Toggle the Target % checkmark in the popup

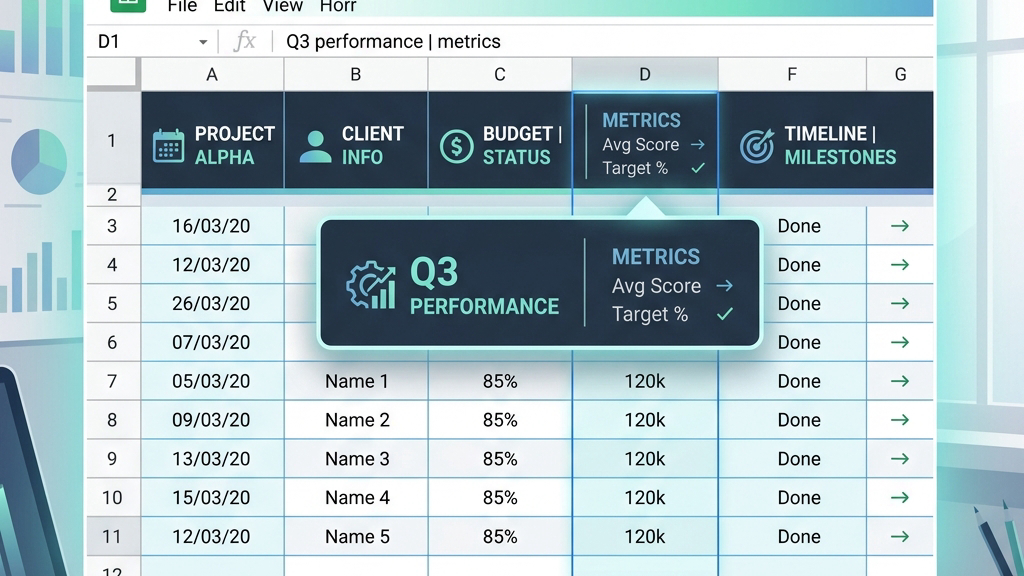pos(725,314)
